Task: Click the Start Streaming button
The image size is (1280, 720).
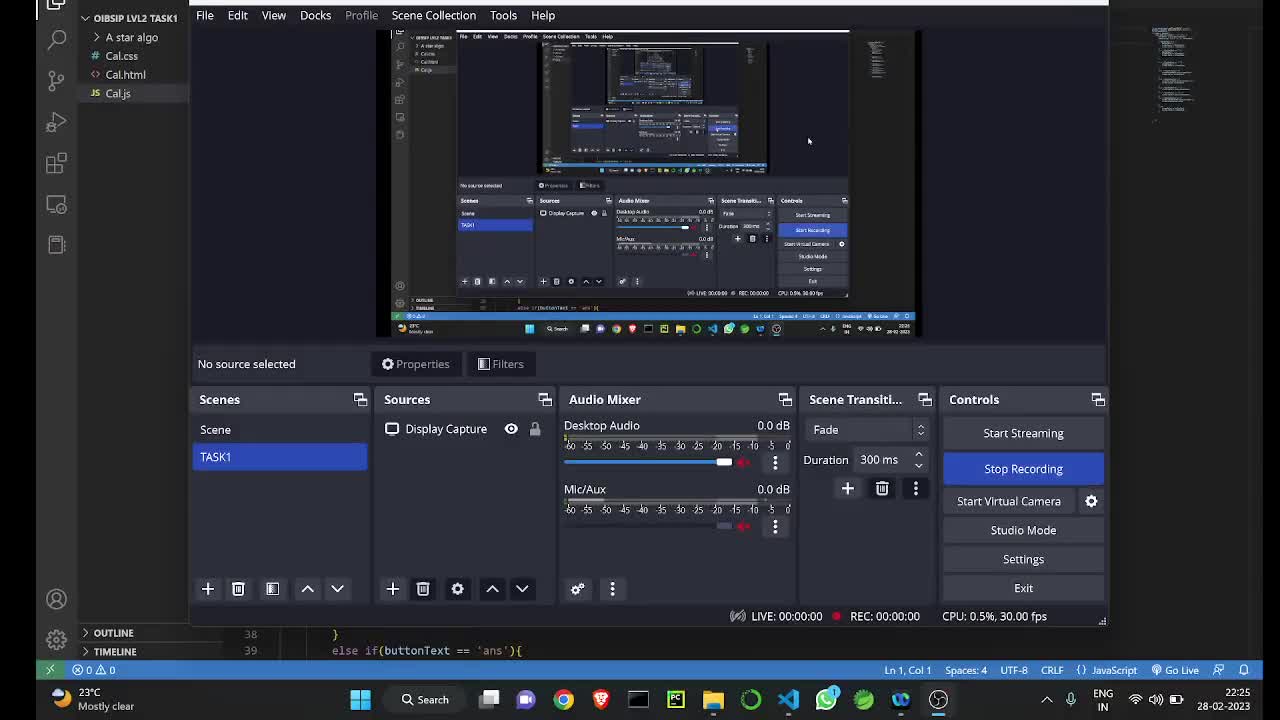Action: (1023, 433)
